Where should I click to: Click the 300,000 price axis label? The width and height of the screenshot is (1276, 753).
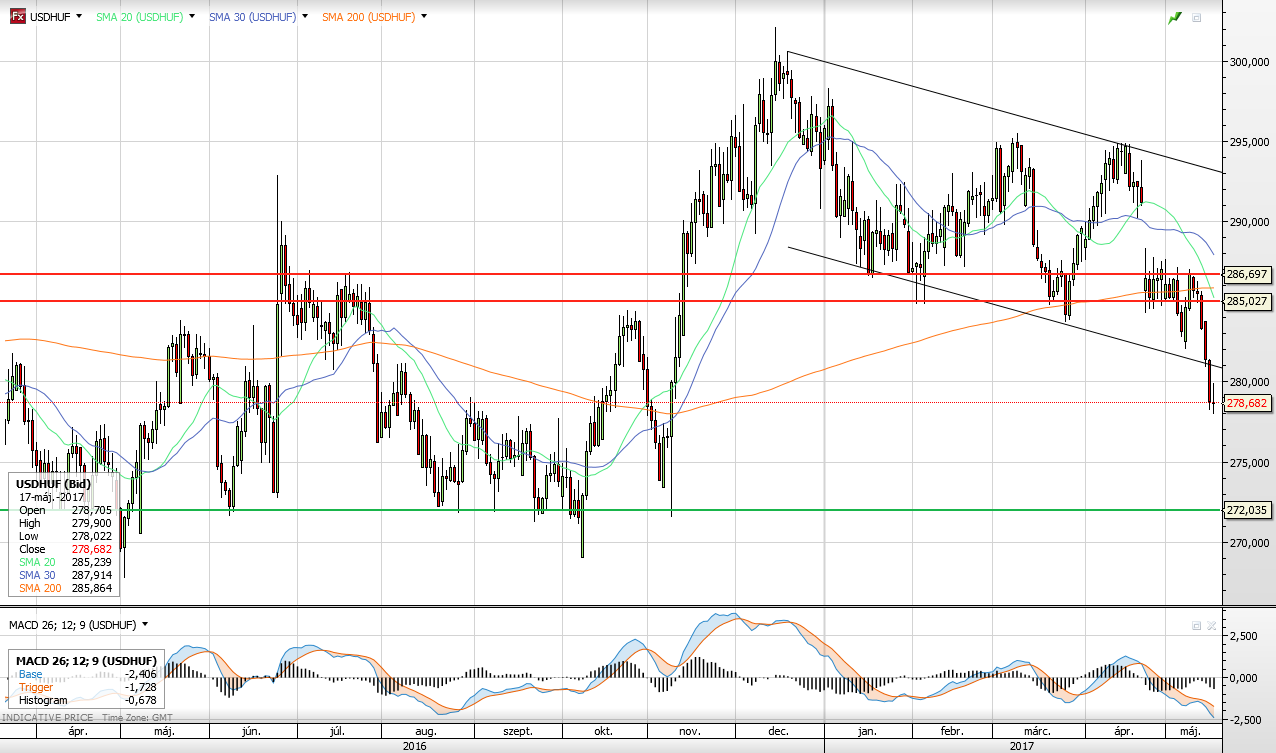[x=1247, y=61]
